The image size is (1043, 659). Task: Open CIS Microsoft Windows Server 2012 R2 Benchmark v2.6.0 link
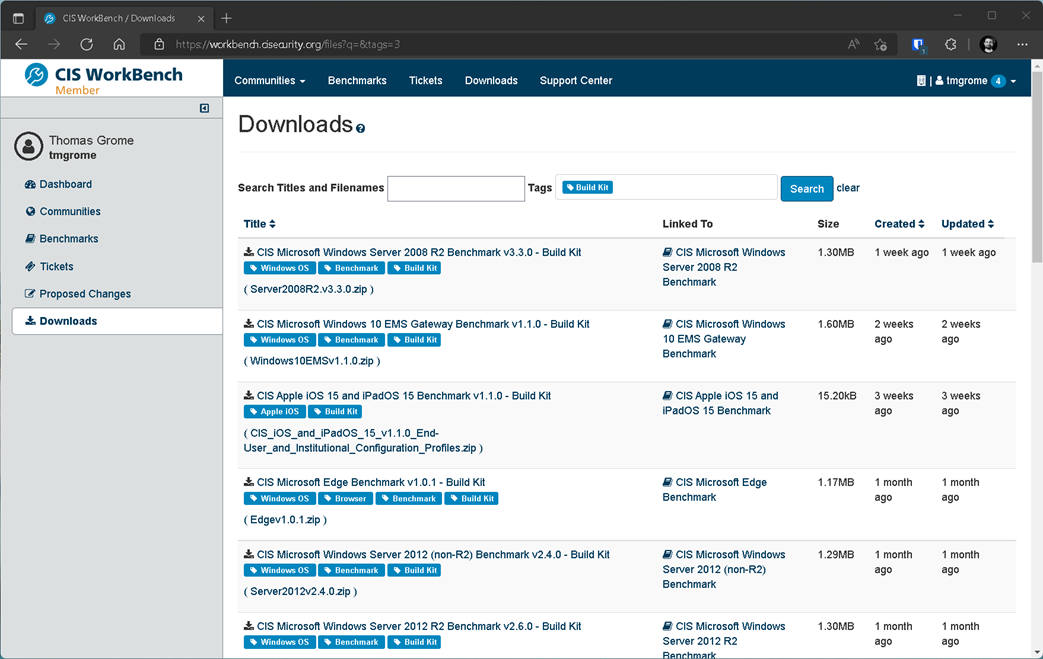point(419,626)
